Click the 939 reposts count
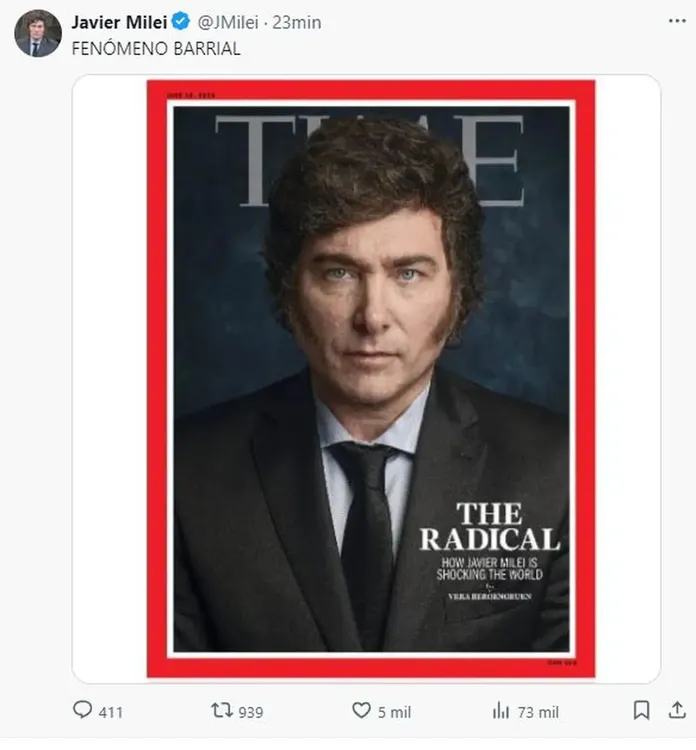Viewport: 696px width, 750px height. point(251,712)
